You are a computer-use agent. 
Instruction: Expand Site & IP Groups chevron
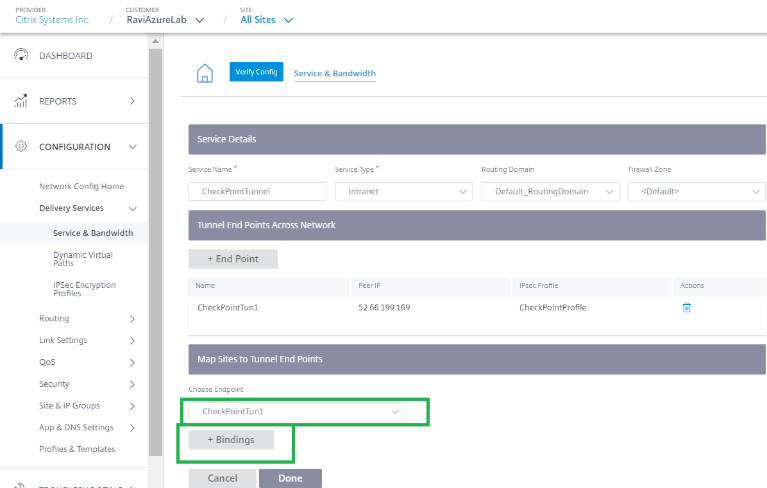(132, 406)
